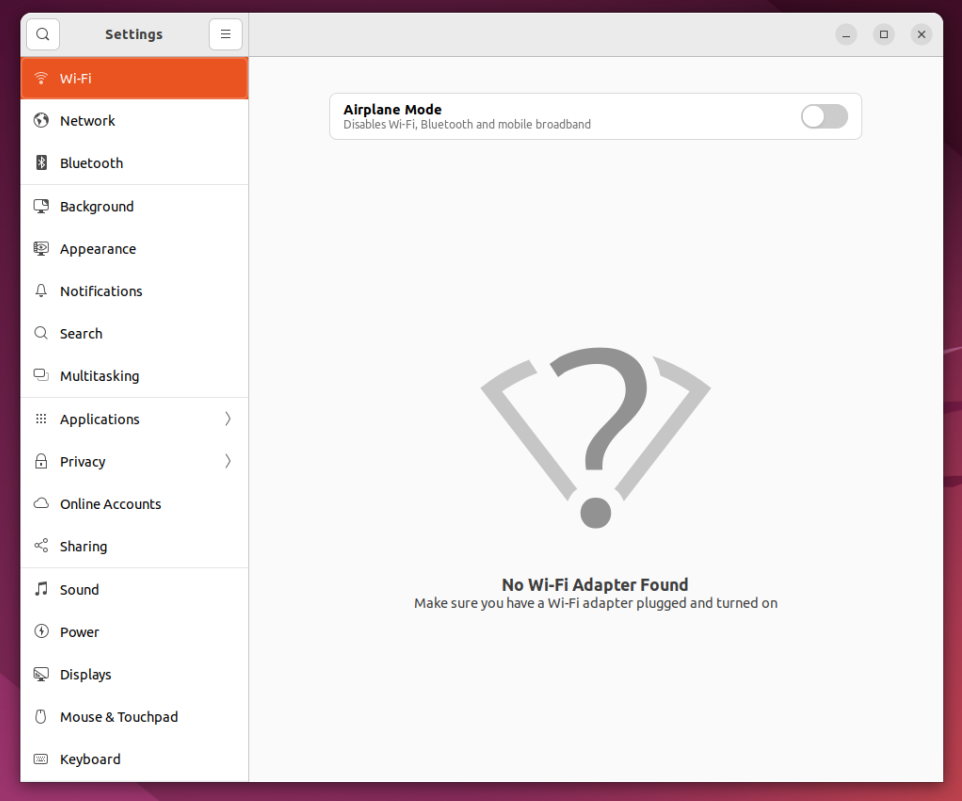Expand the Applications chevron arrow

(x=227, y=419)
